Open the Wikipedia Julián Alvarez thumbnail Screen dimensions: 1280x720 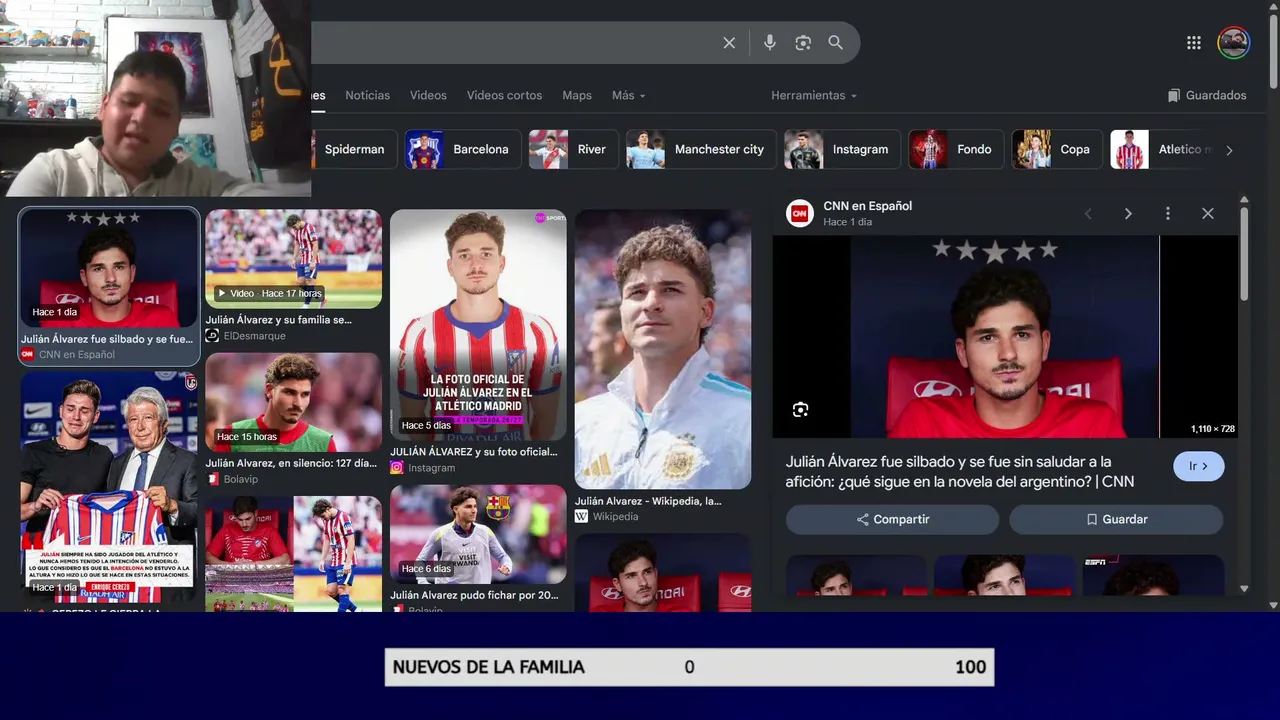tap(663, 349)
